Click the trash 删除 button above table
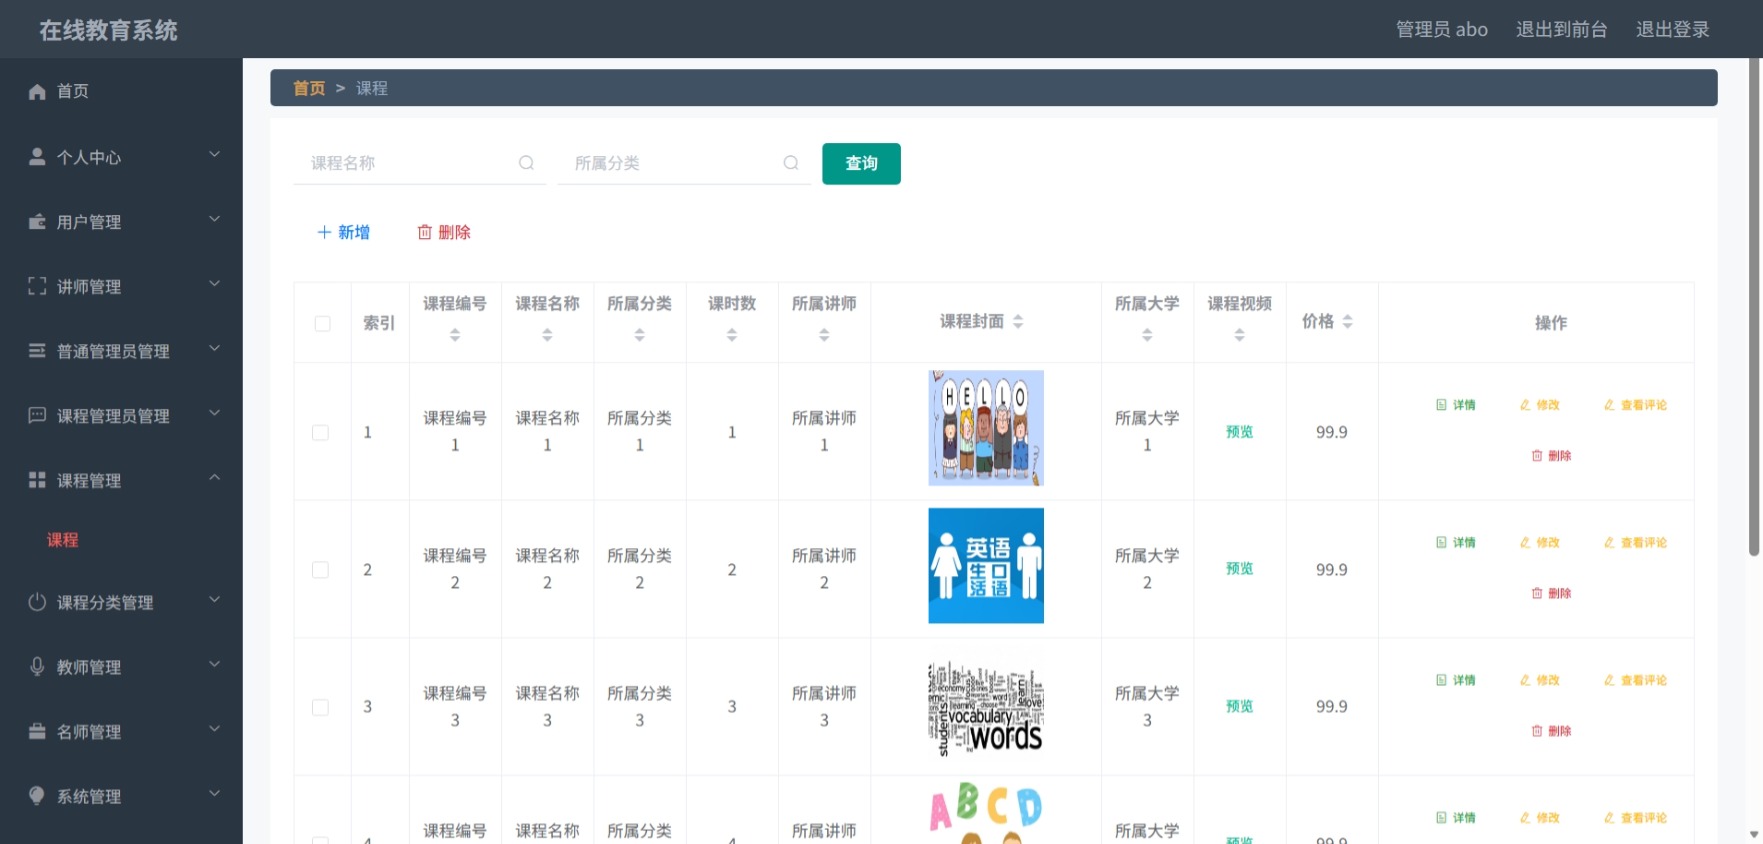The image size is (1763, 844). point(444,232)
